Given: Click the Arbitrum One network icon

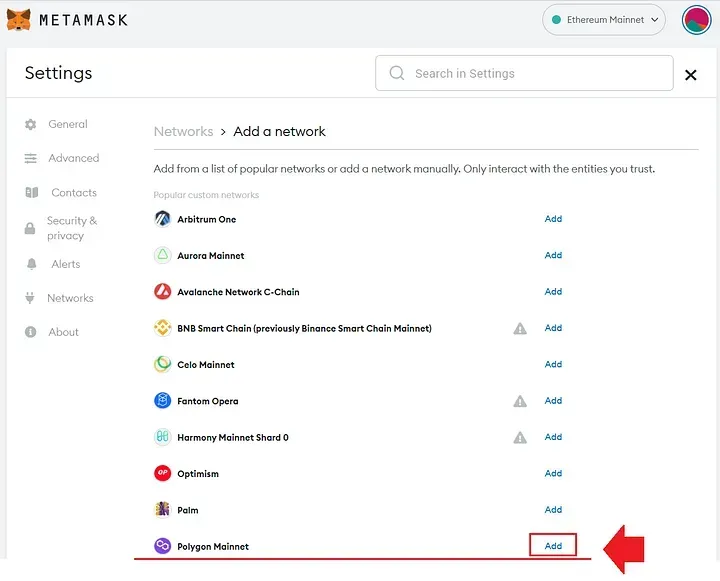Looking at the screenshot, I should [162, 219].
